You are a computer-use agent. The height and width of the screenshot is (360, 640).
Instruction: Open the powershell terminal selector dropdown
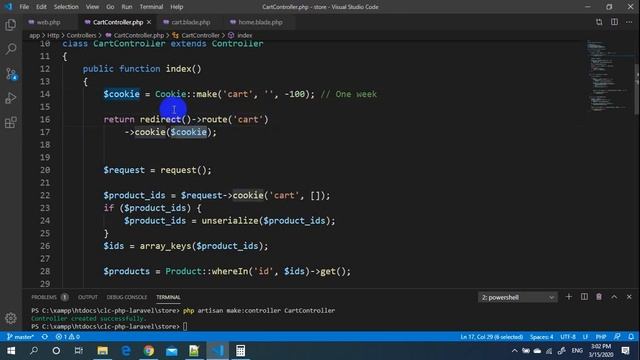pos(518,297)
